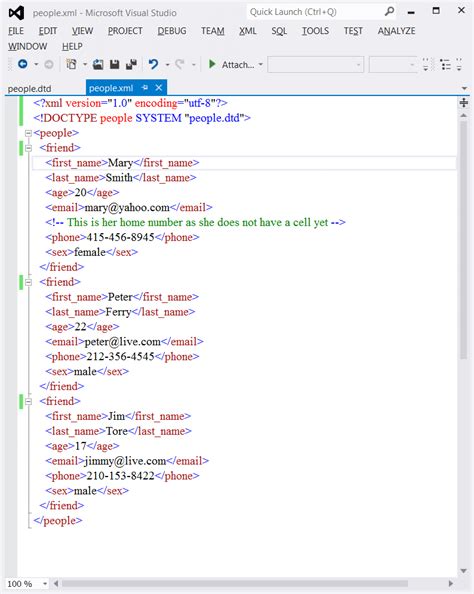The height and width of the screenshot is (594, 474).
Task: Click the search magnifier in Quick Launch
Action: [x=389, y=12]
